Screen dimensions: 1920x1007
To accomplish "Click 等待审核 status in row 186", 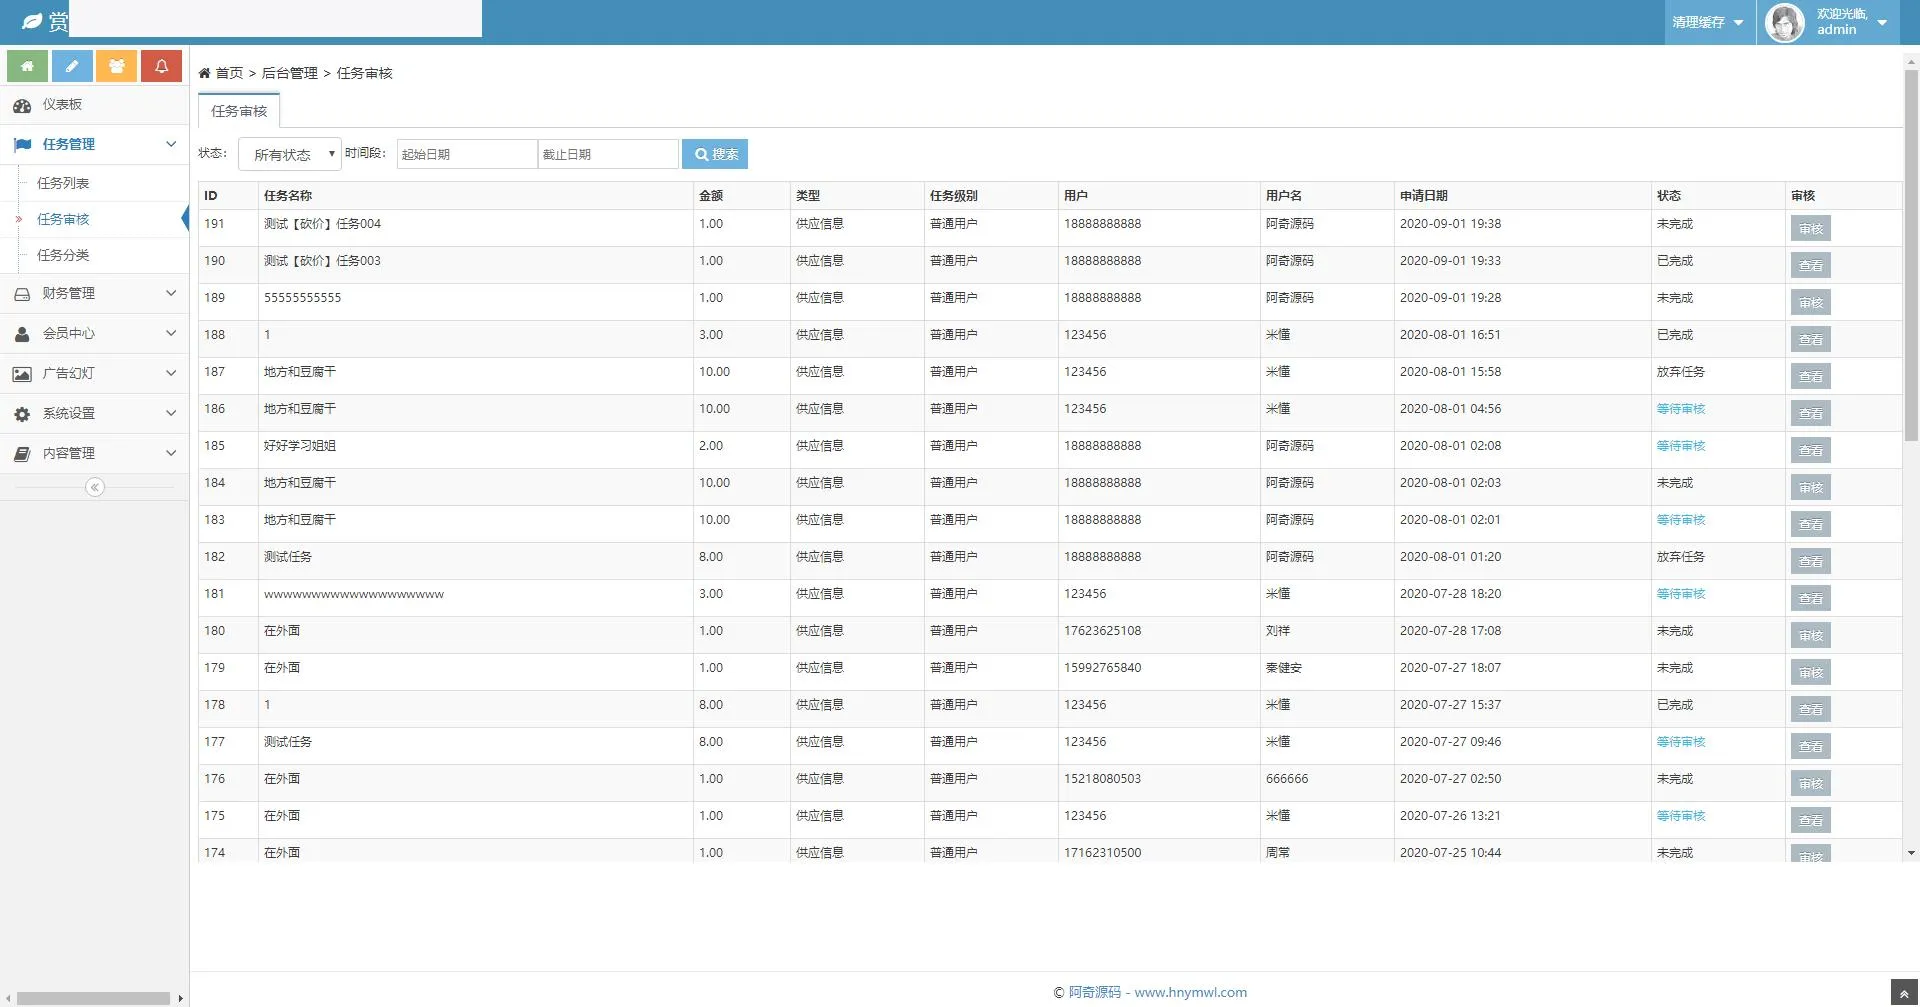I will click(1681, 409).
